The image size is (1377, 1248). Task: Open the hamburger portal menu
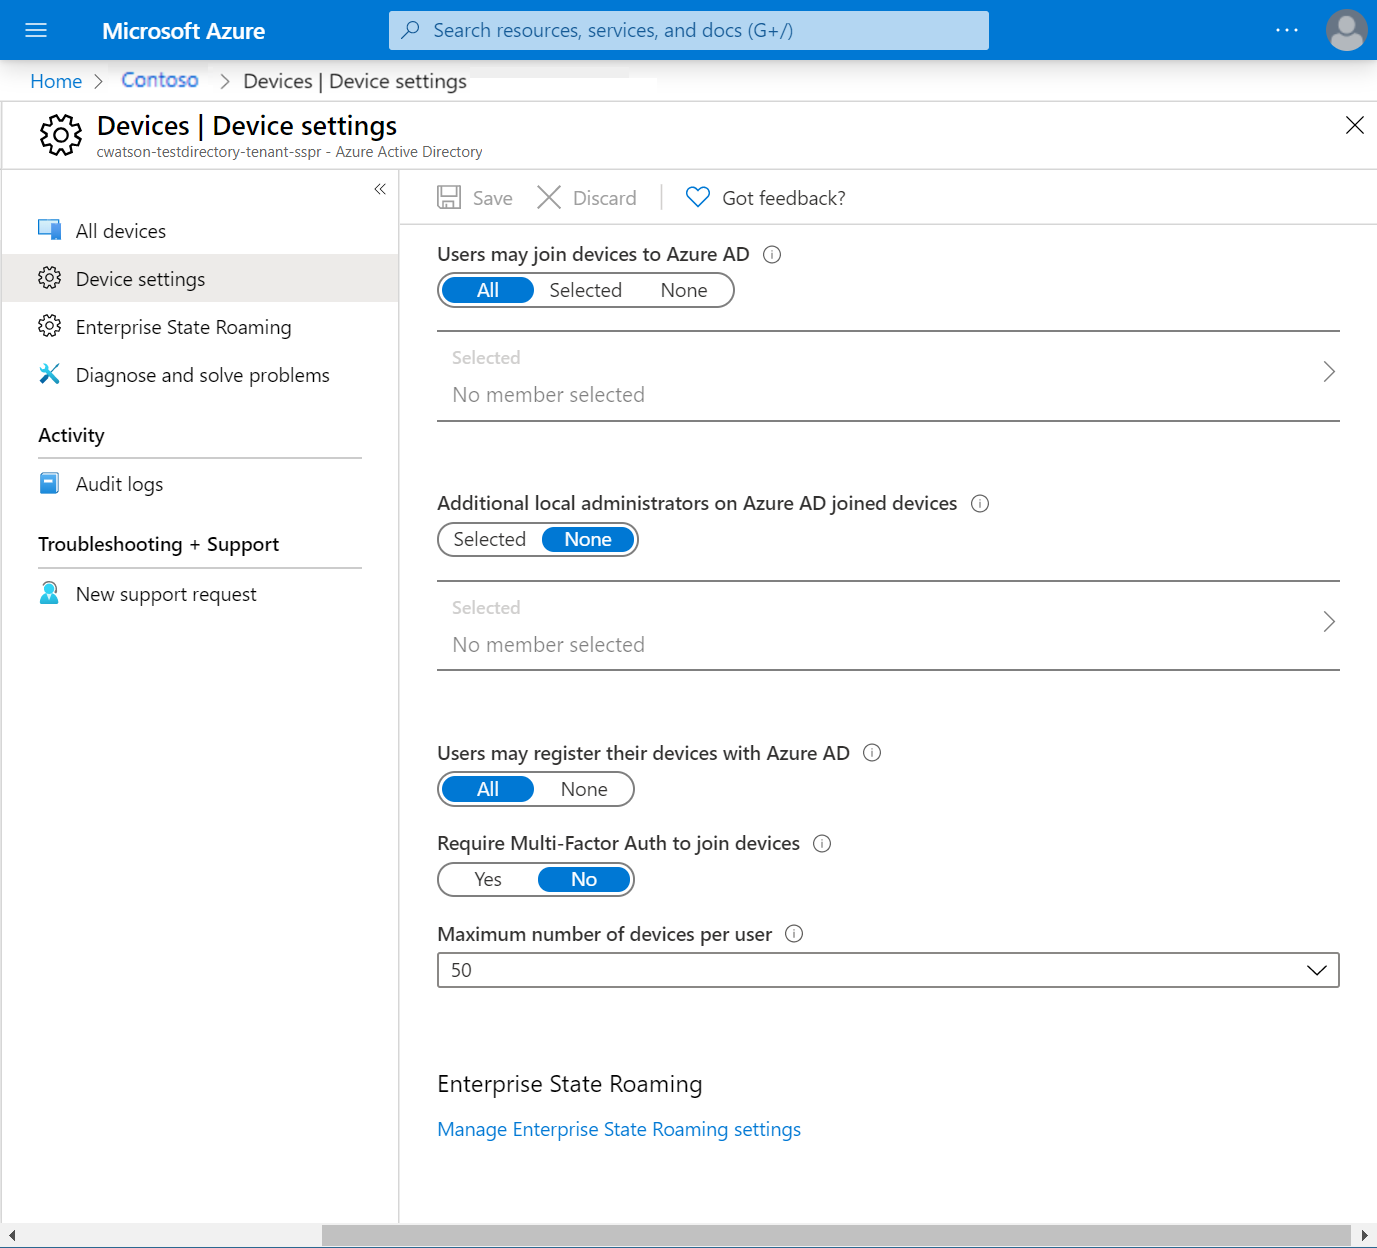pyautogui.click(x=36, y=30)
